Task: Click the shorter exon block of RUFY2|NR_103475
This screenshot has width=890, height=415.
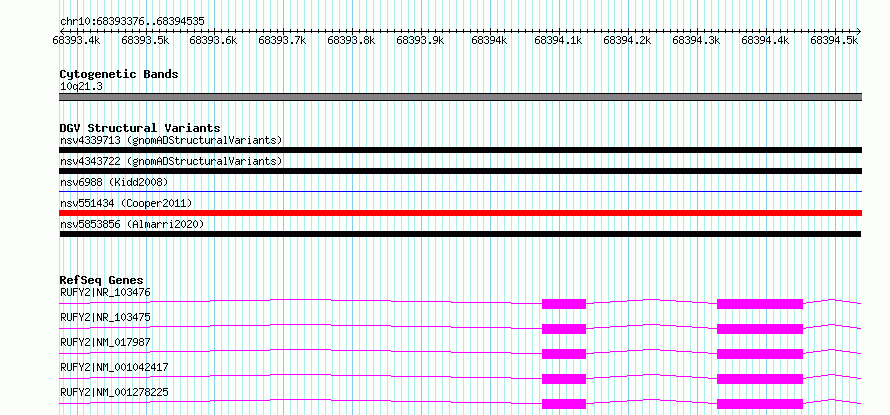Action: [564, 329]
